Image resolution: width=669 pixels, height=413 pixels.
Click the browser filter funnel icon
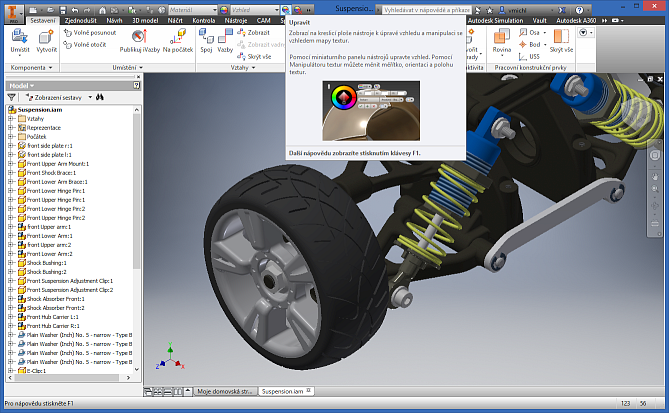coord(13,97)
